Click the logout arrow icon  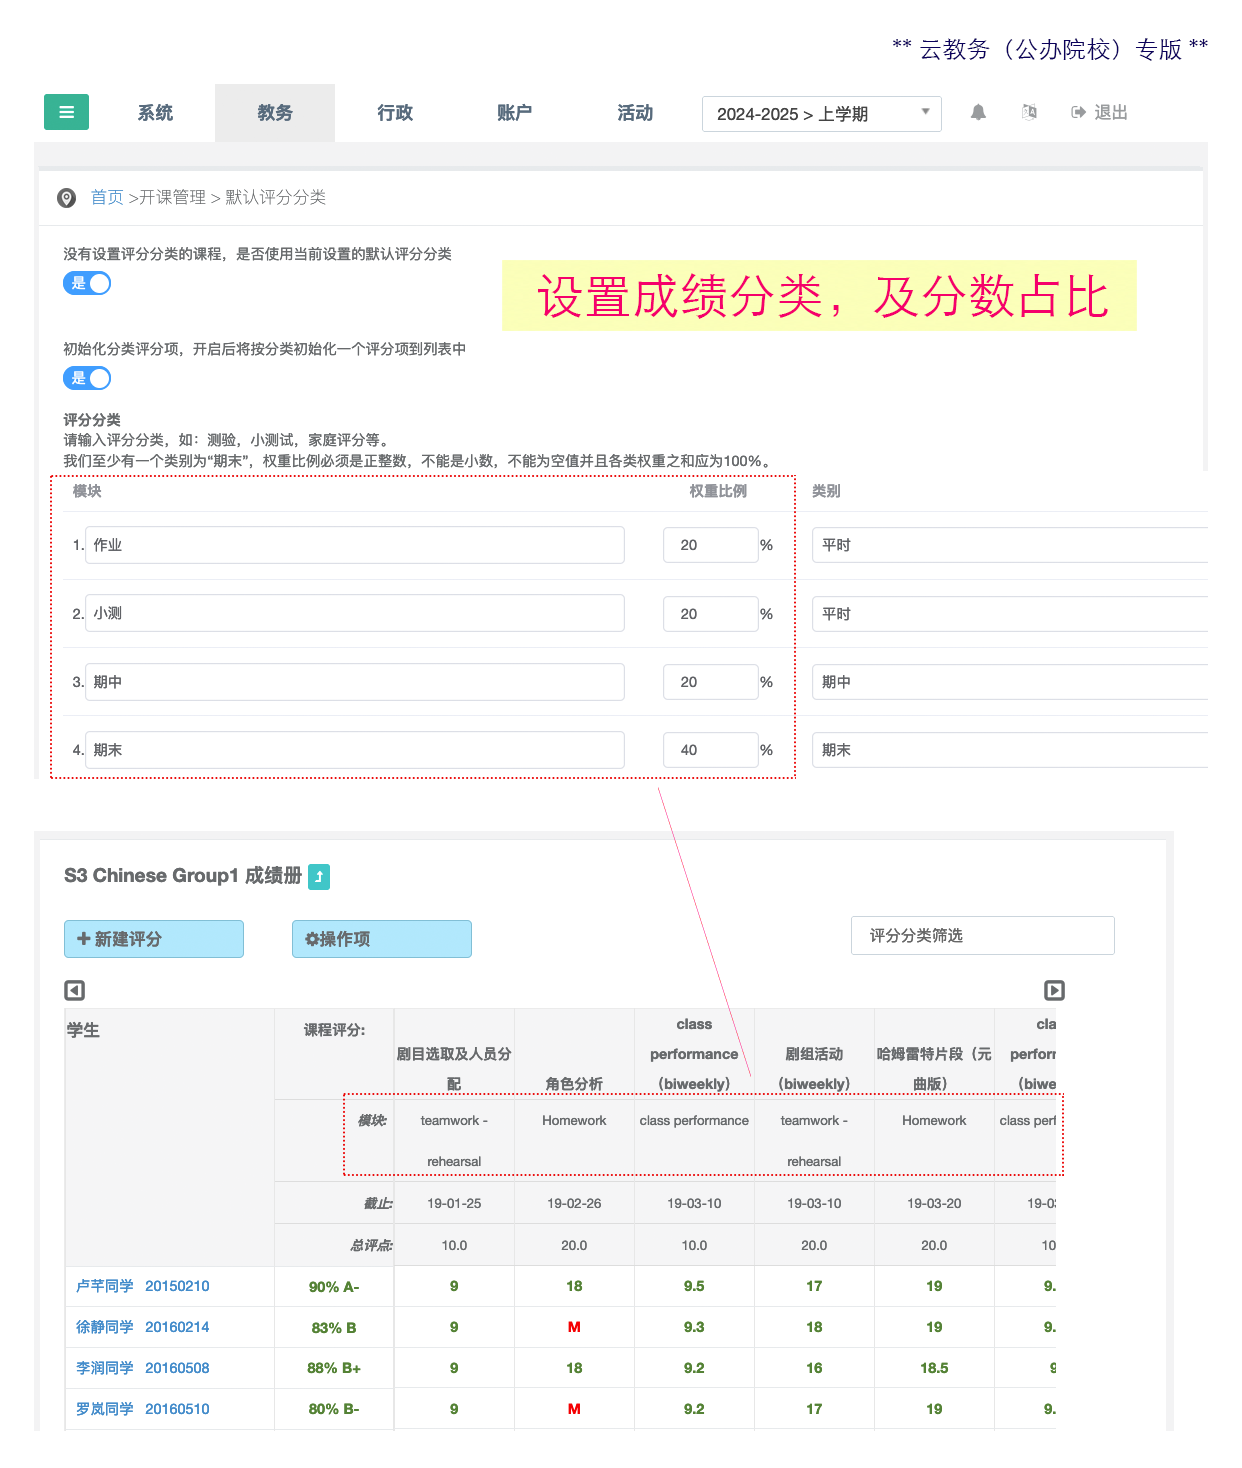click(x=1078, y=112)
